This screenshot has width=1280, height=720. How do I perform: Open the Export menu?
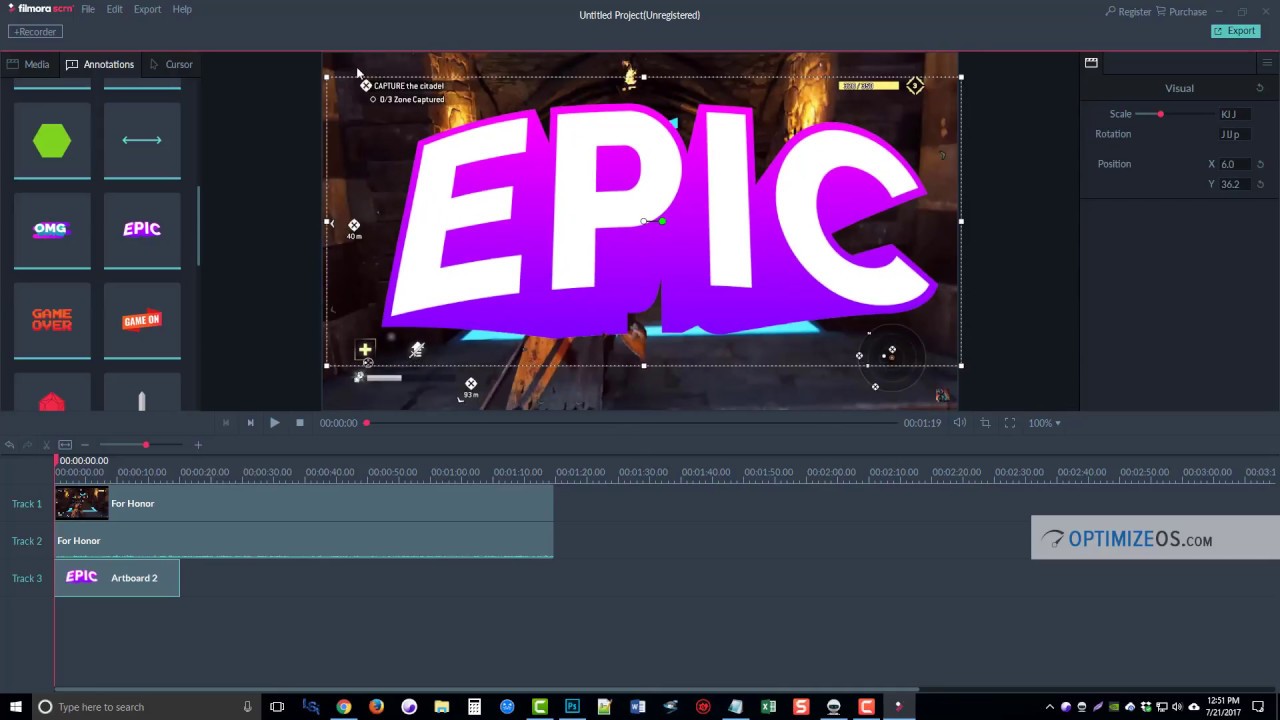coord(147,9)
